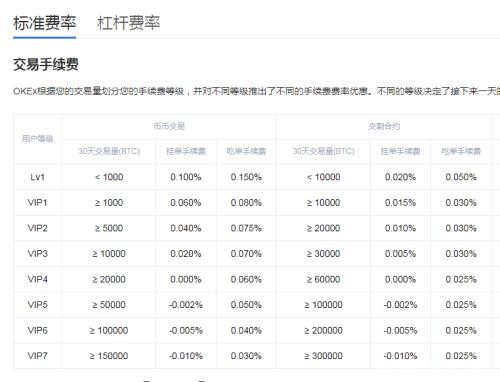Click VIP6 币币交易 volume '≥ 100000'

click(109, 330)
